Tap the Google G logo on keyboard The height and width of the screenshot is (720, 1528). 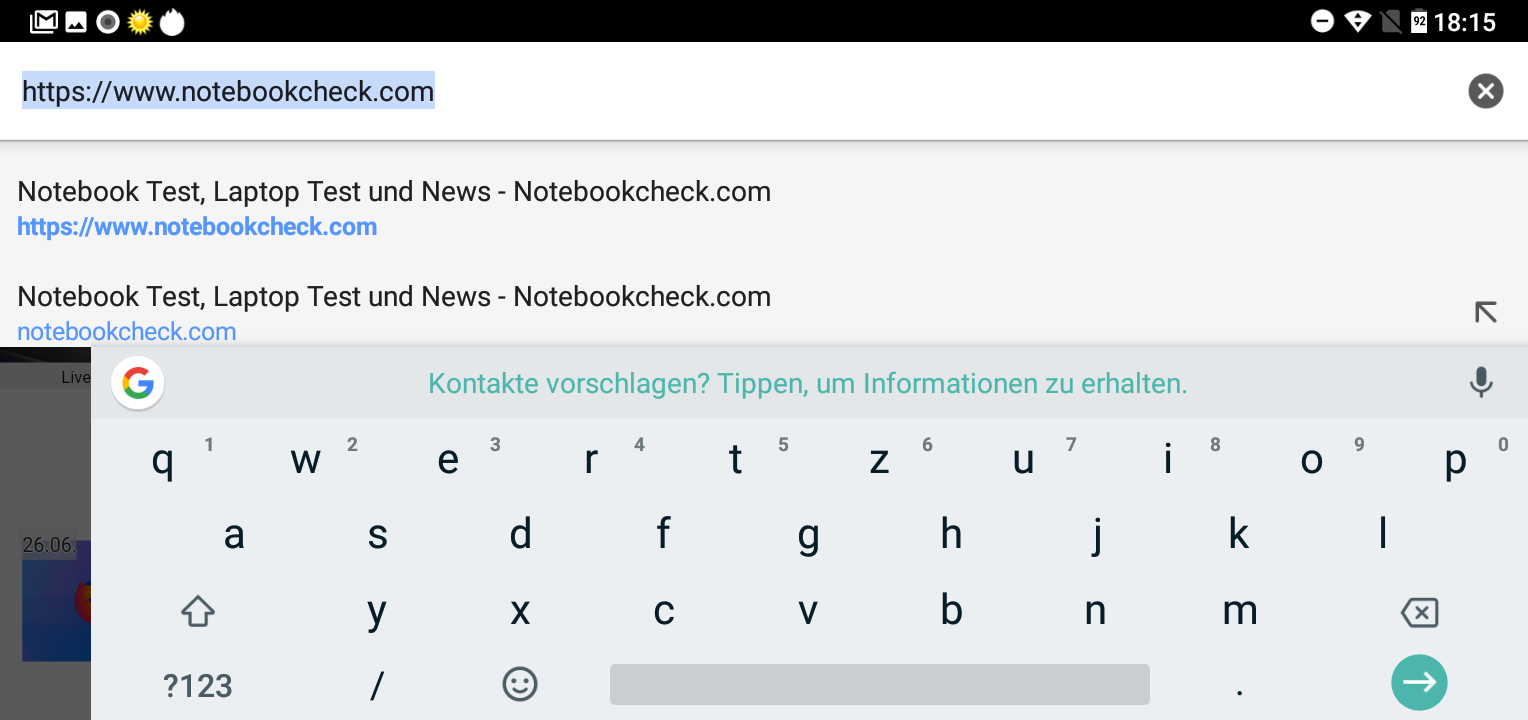pyautogui.click(x=138, y=383)
